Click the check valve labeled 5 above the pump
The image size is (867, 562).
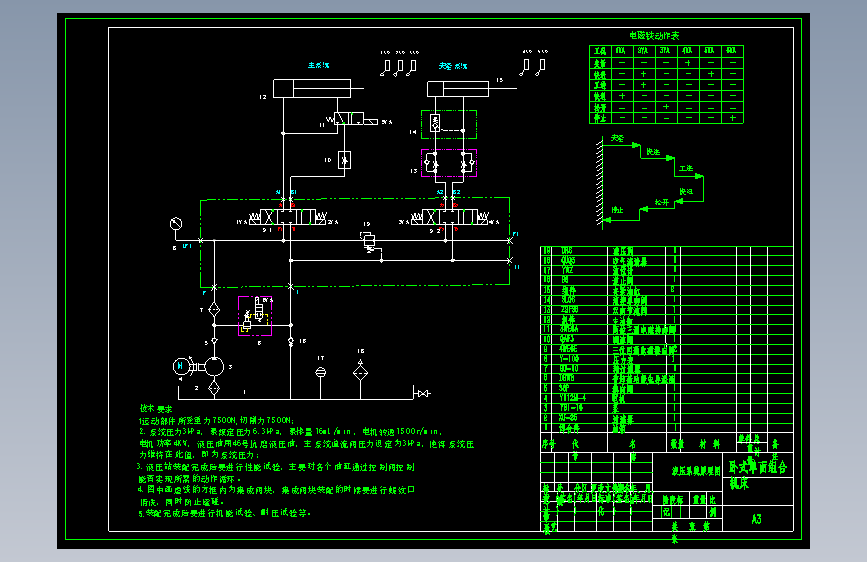pos(215,341)
